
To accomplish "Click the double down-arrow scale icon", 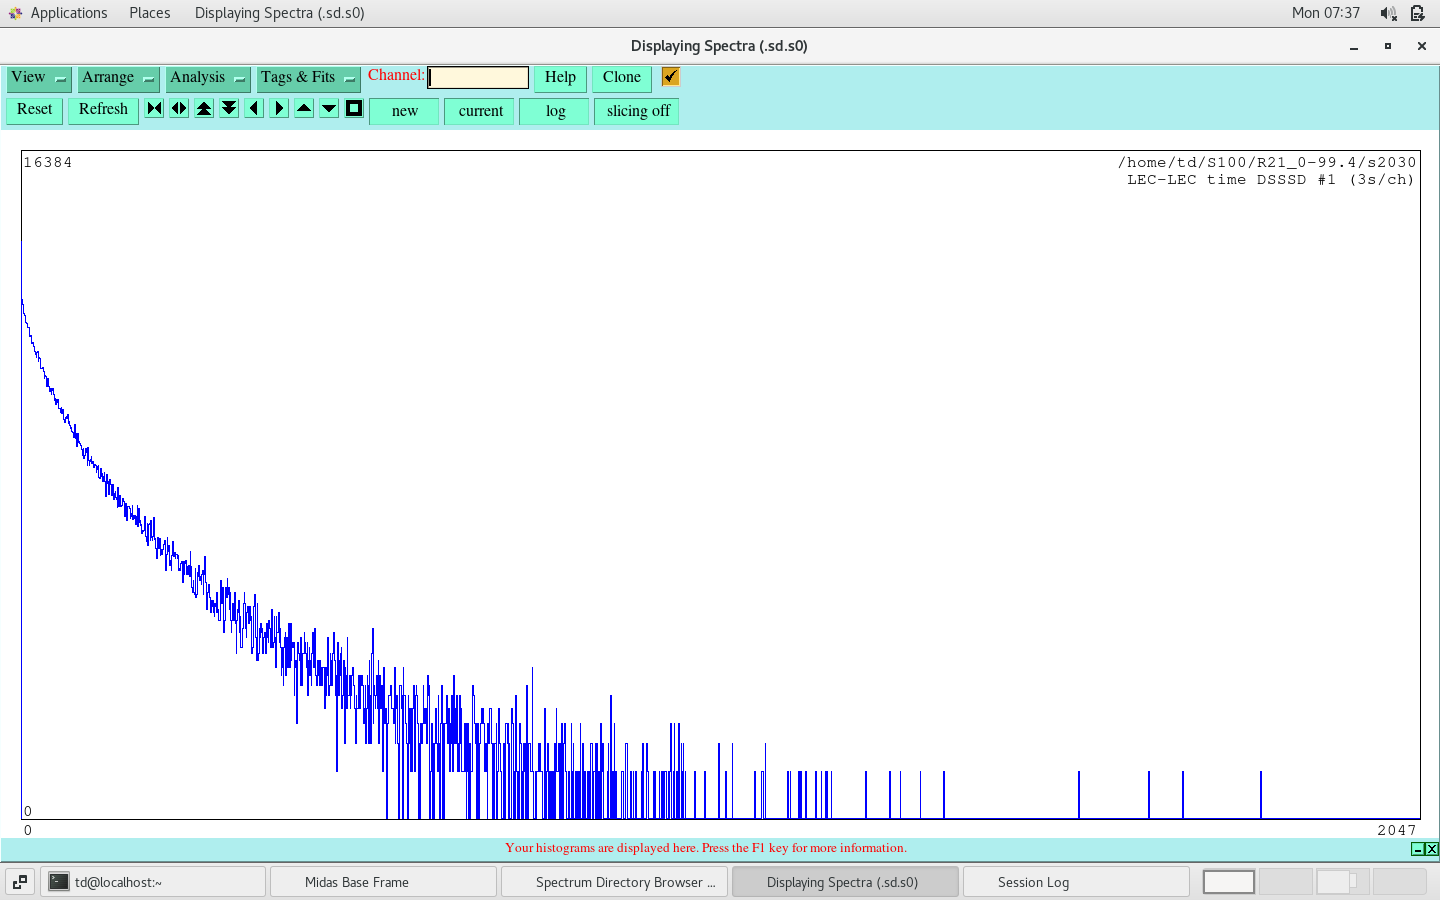I will click(x=229, y=109).
